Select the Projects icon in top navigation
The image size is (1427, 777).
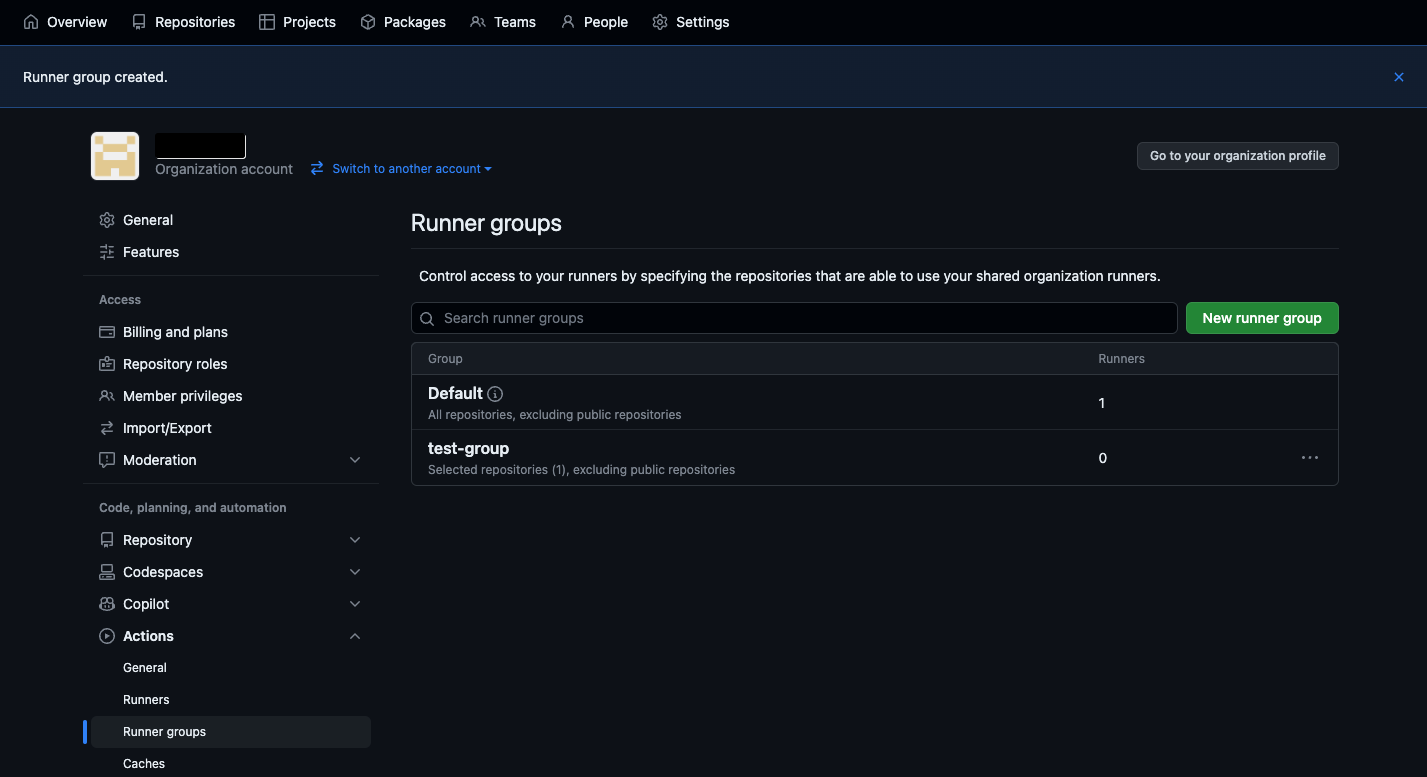[266, 21]
